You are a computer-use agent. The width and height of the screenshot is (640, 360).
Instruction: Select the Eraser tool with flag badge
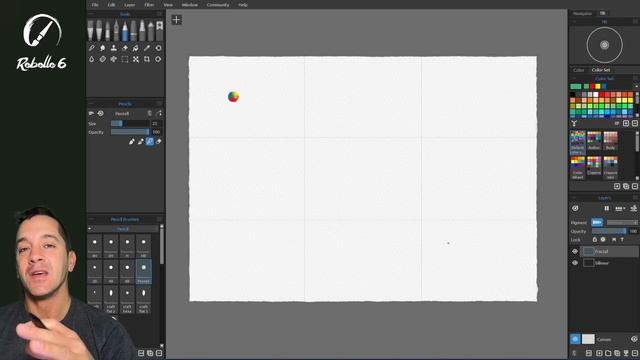(x=159, y=31)
